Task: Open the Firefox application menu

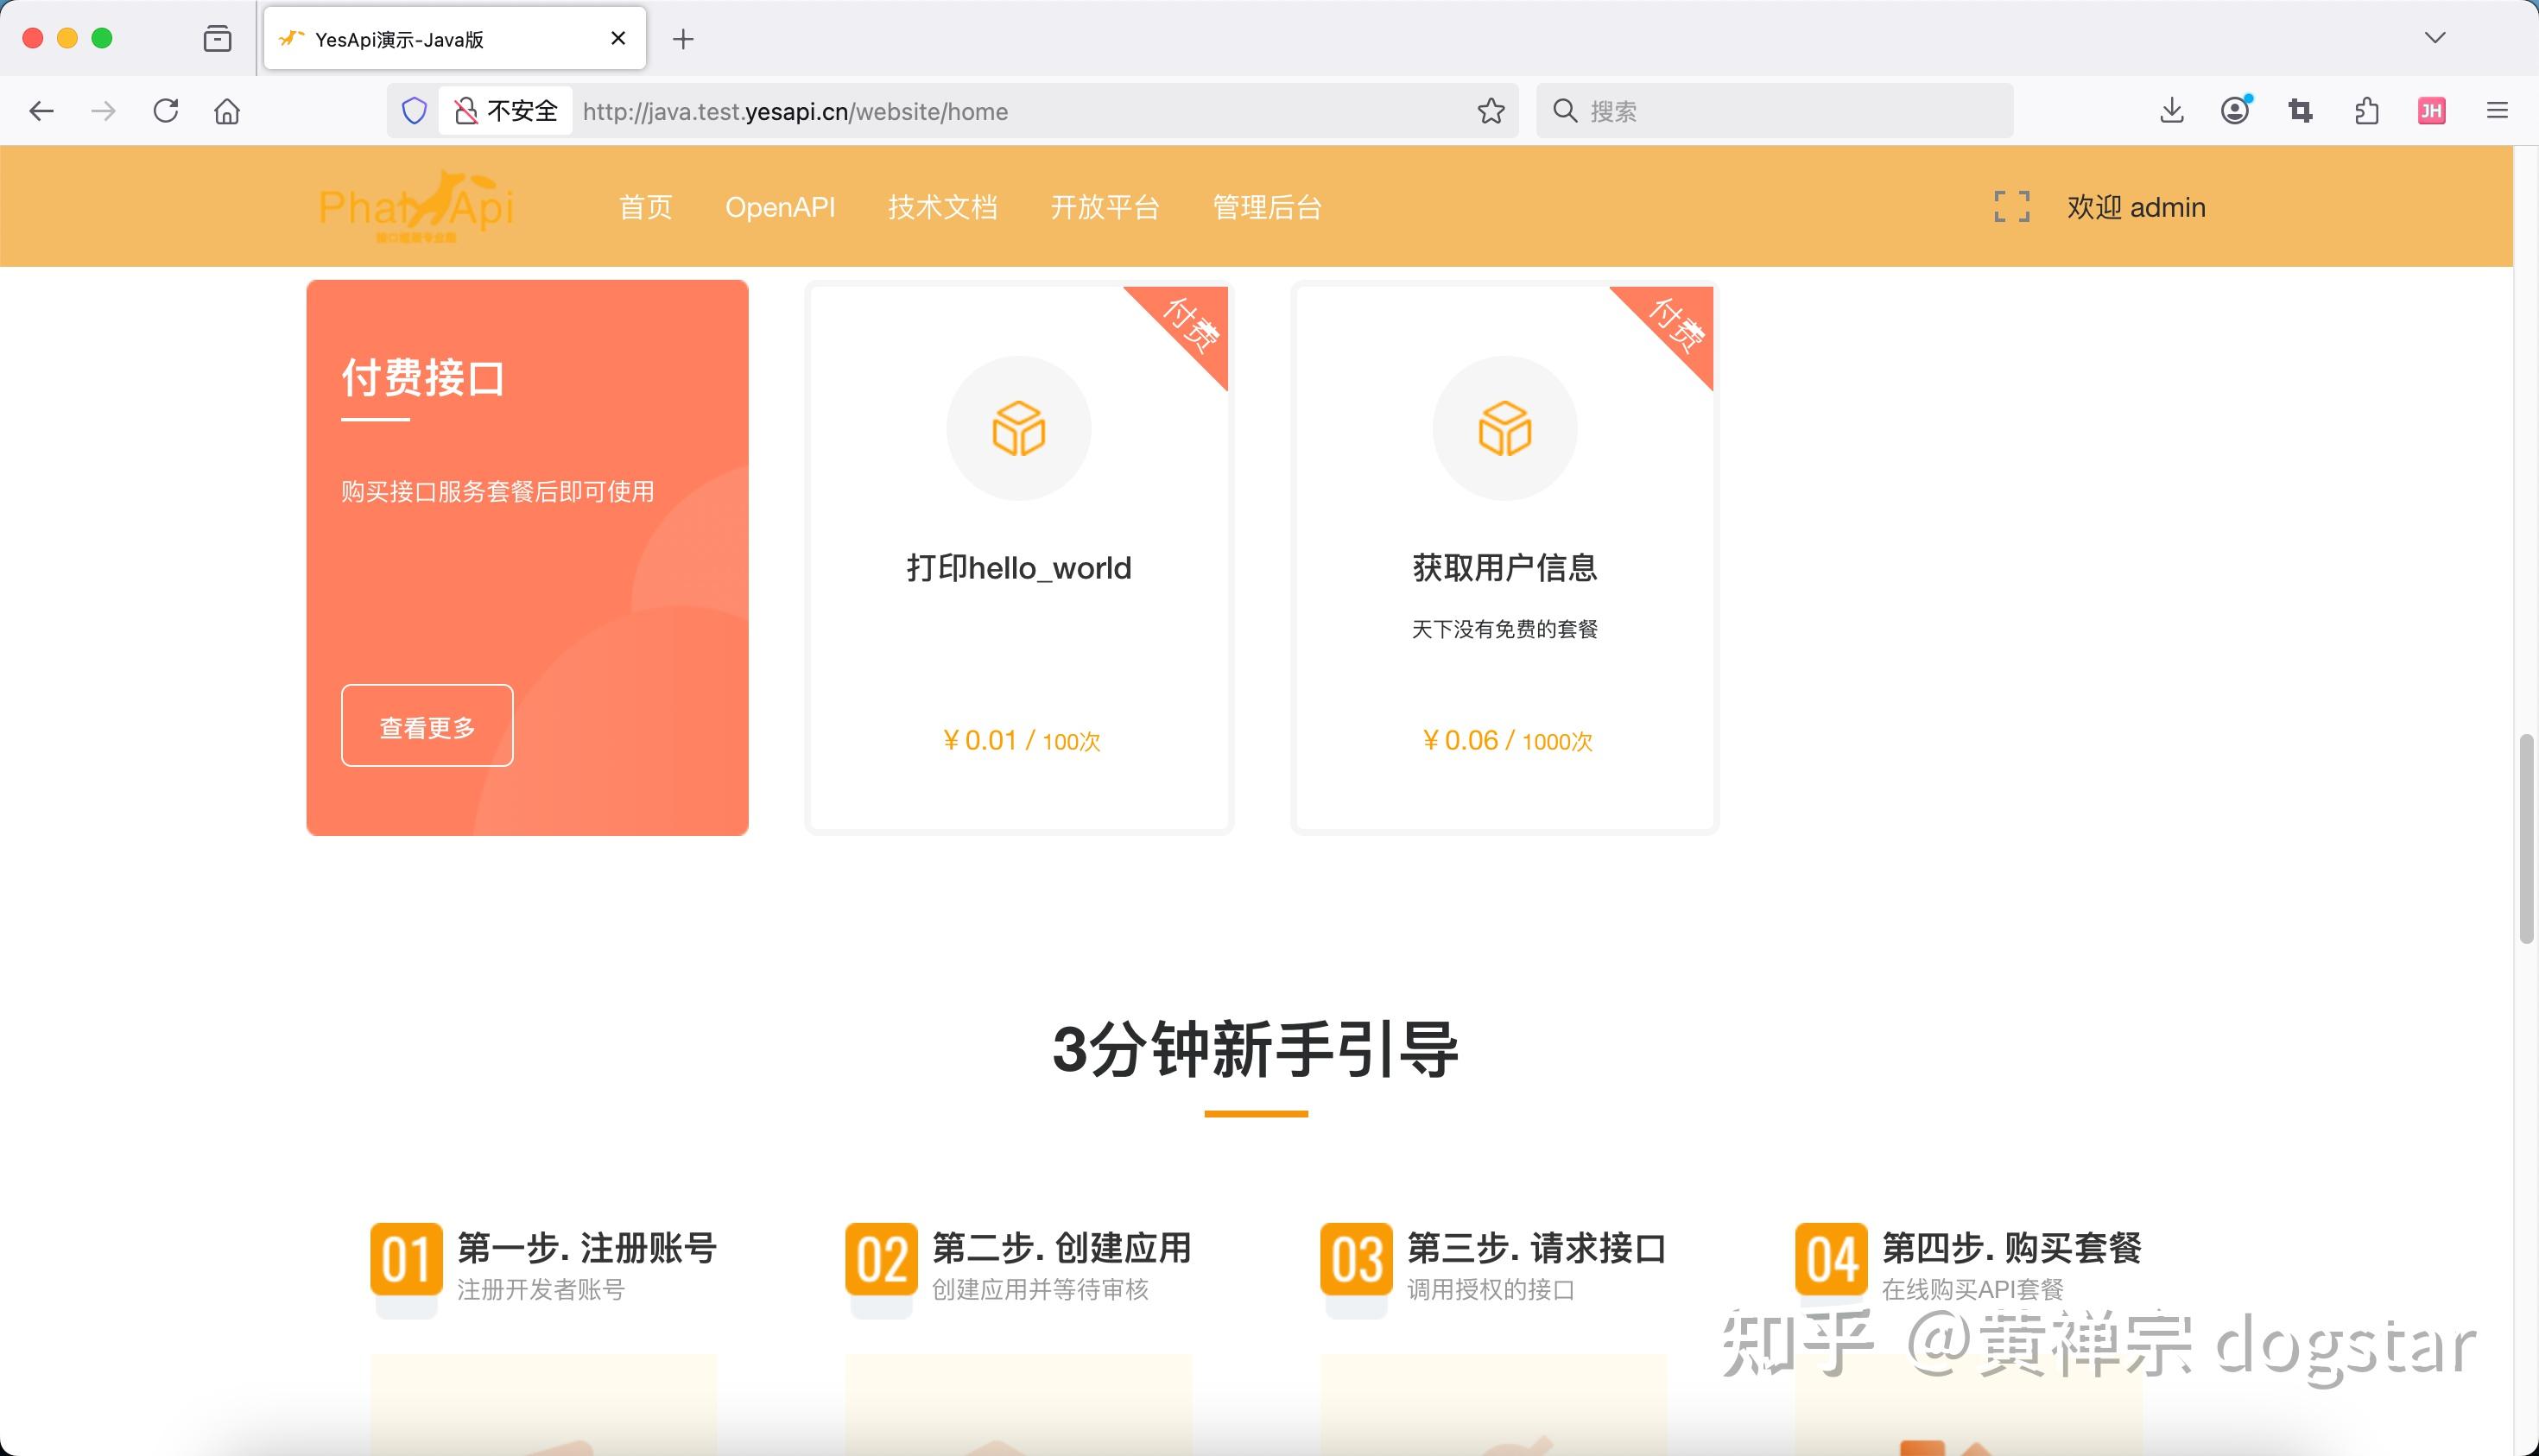Action: (x=2497, y=111)
